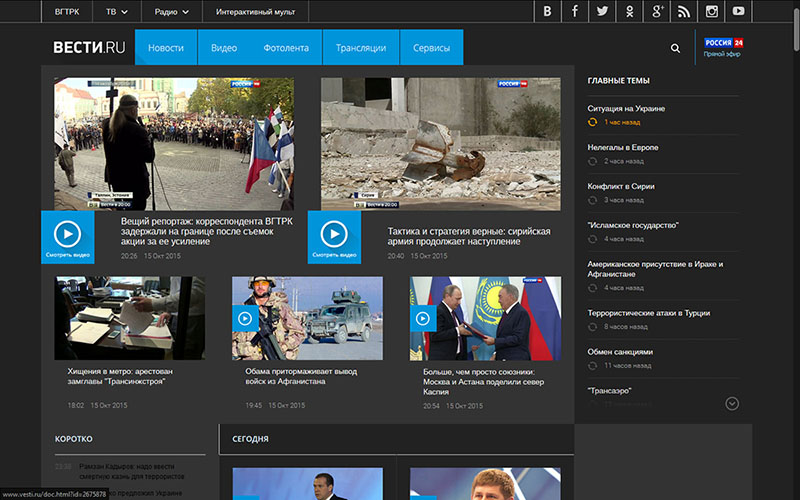800x500 pixels.
Task: Open headline about detained ВГТРК correspondent
Action: 207,231
